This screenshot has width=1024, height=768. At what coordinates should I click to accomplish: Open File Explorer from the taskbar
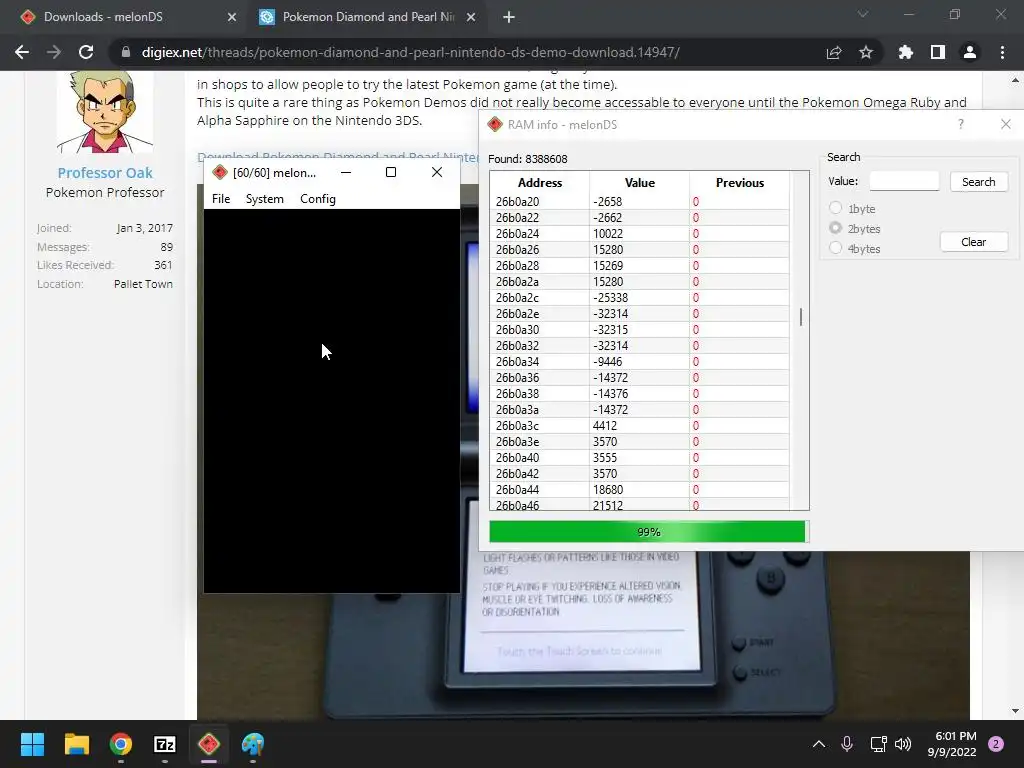76,744
